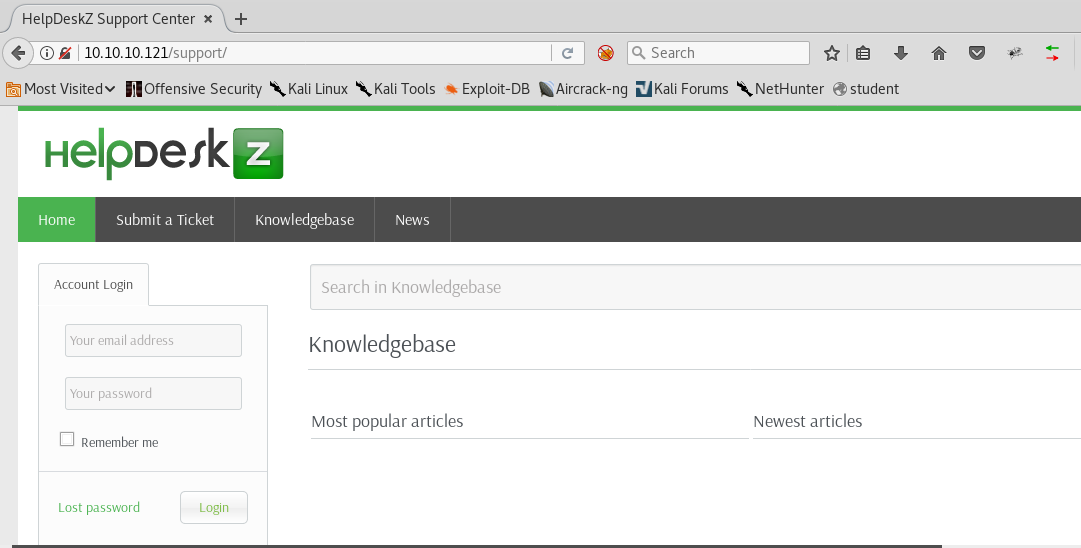Open the downloads arrow icon

(x=901, y=53)
